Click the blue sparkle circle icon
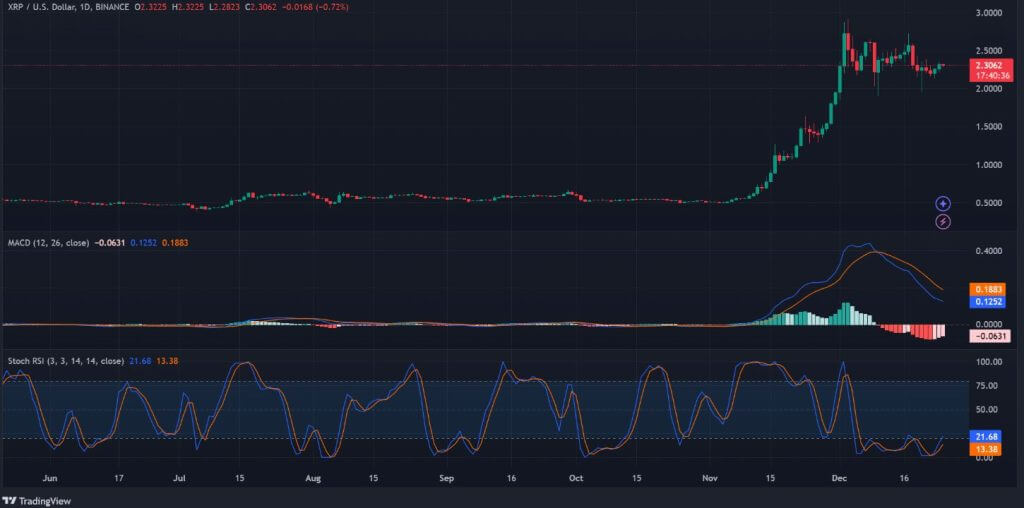Image resolution: width=1024 pixels, height=508 pixels. pyautogui.click(x=943, y=203)
